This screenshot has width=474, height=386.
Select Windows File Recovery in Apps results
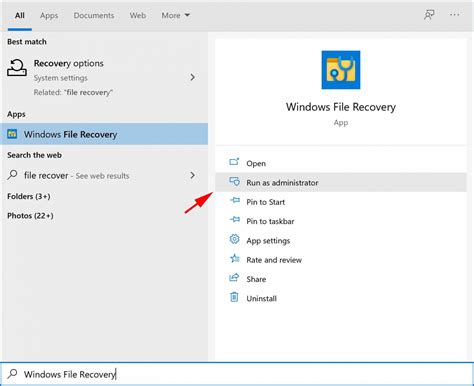pos(104,134)
